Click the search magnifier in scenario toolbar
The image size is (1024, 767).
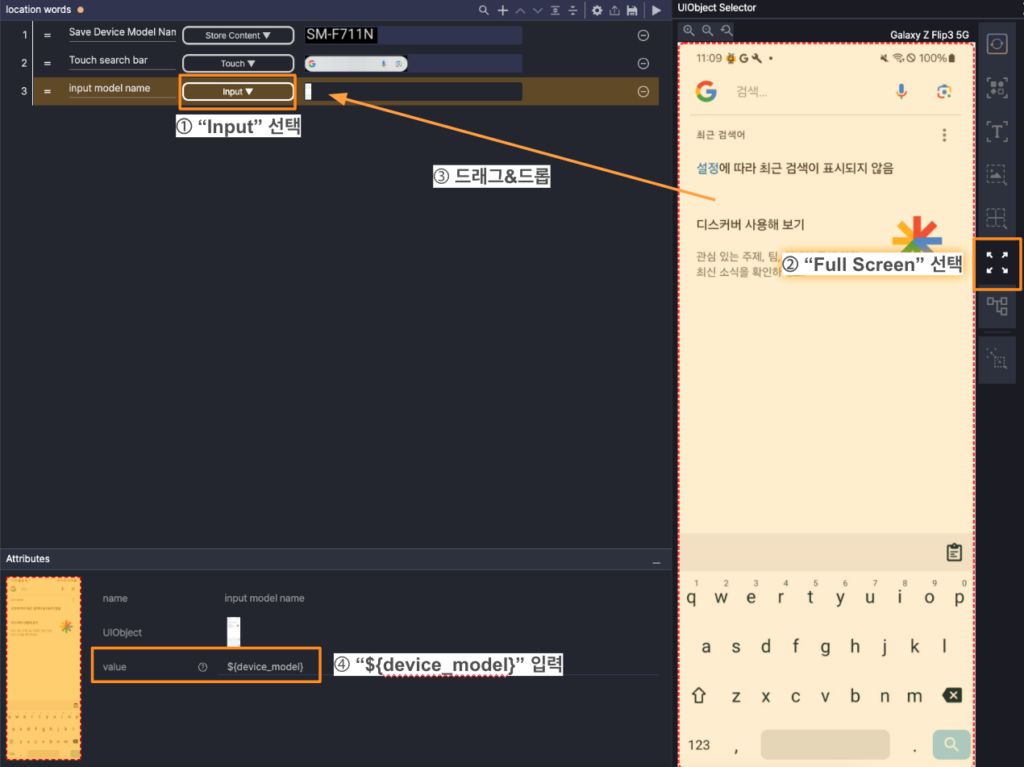pos(484,10)
